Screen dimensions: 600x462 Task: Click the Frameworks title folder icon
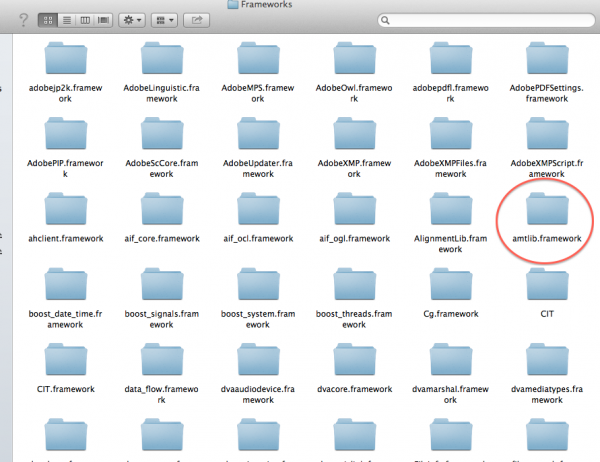pyautogui.click(x=233, y=4)
